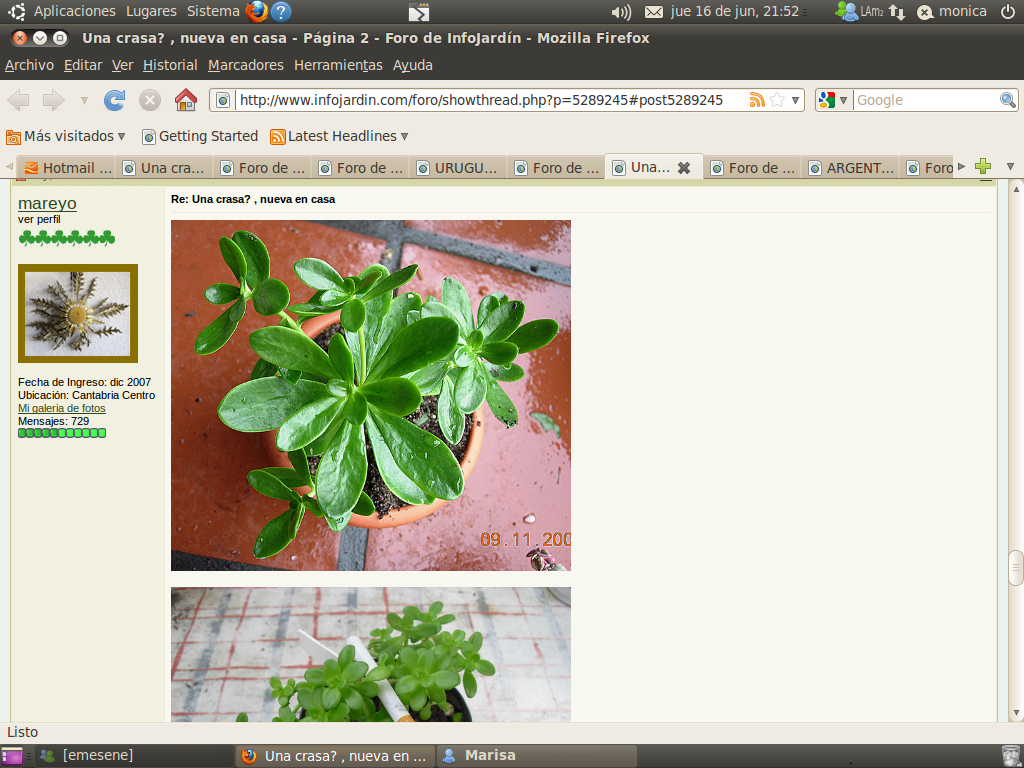The height and width of the screenshot is (768, 1024).
Task: Select the Firefox 'Una crasa?' taskbar button
Action: click(x=335, y=756)
